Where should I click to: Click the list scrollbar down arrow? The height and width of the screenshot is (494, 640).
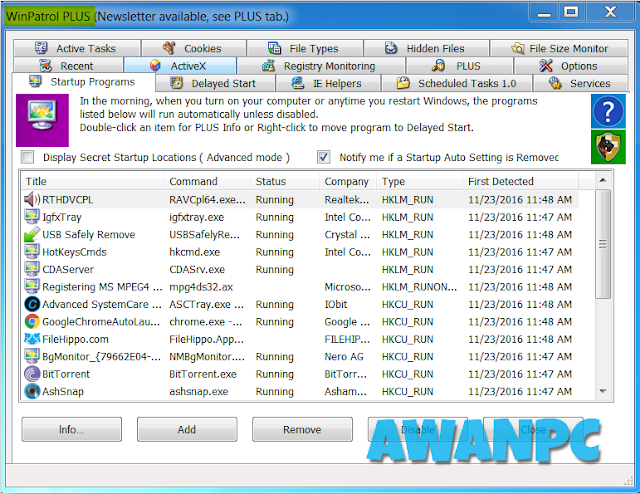[x=603, y=391]
